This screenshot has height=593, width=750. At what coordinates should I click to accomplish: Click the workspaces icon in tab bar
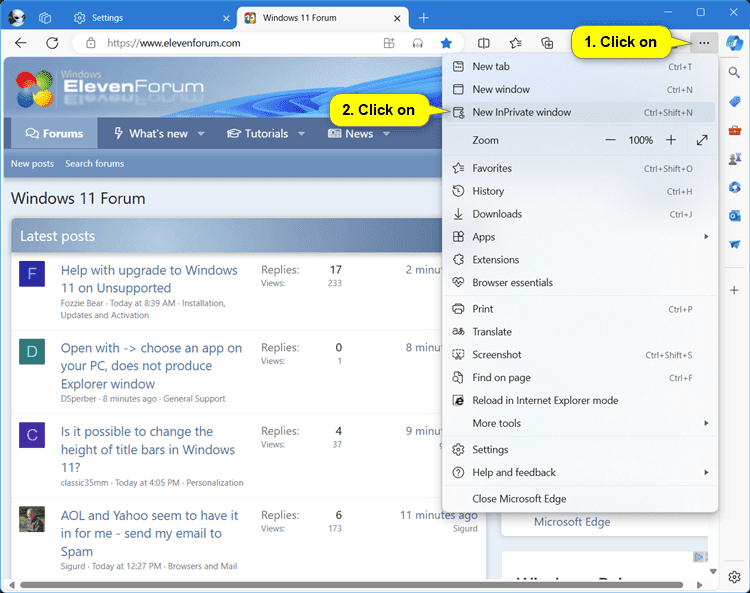(45, 18)
